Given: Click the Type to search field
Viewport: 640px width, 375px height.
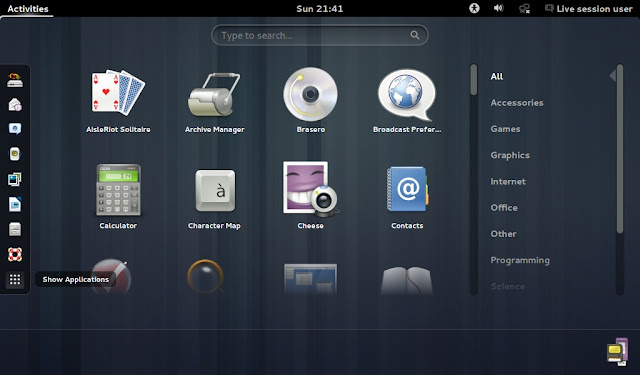Looking at the screenshot, I should 320,36.
